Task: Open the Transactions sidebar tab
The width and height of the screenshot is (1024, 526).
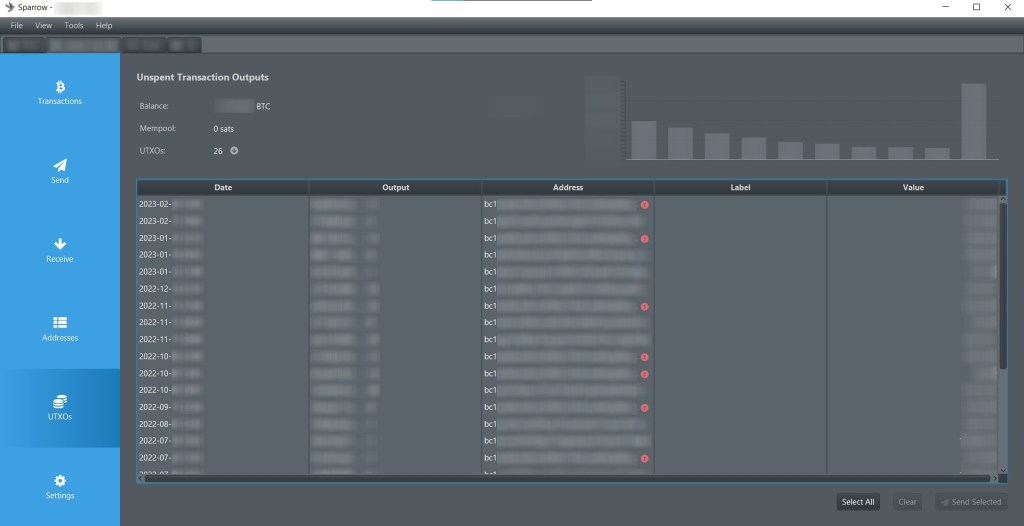Action: [60, 93]
